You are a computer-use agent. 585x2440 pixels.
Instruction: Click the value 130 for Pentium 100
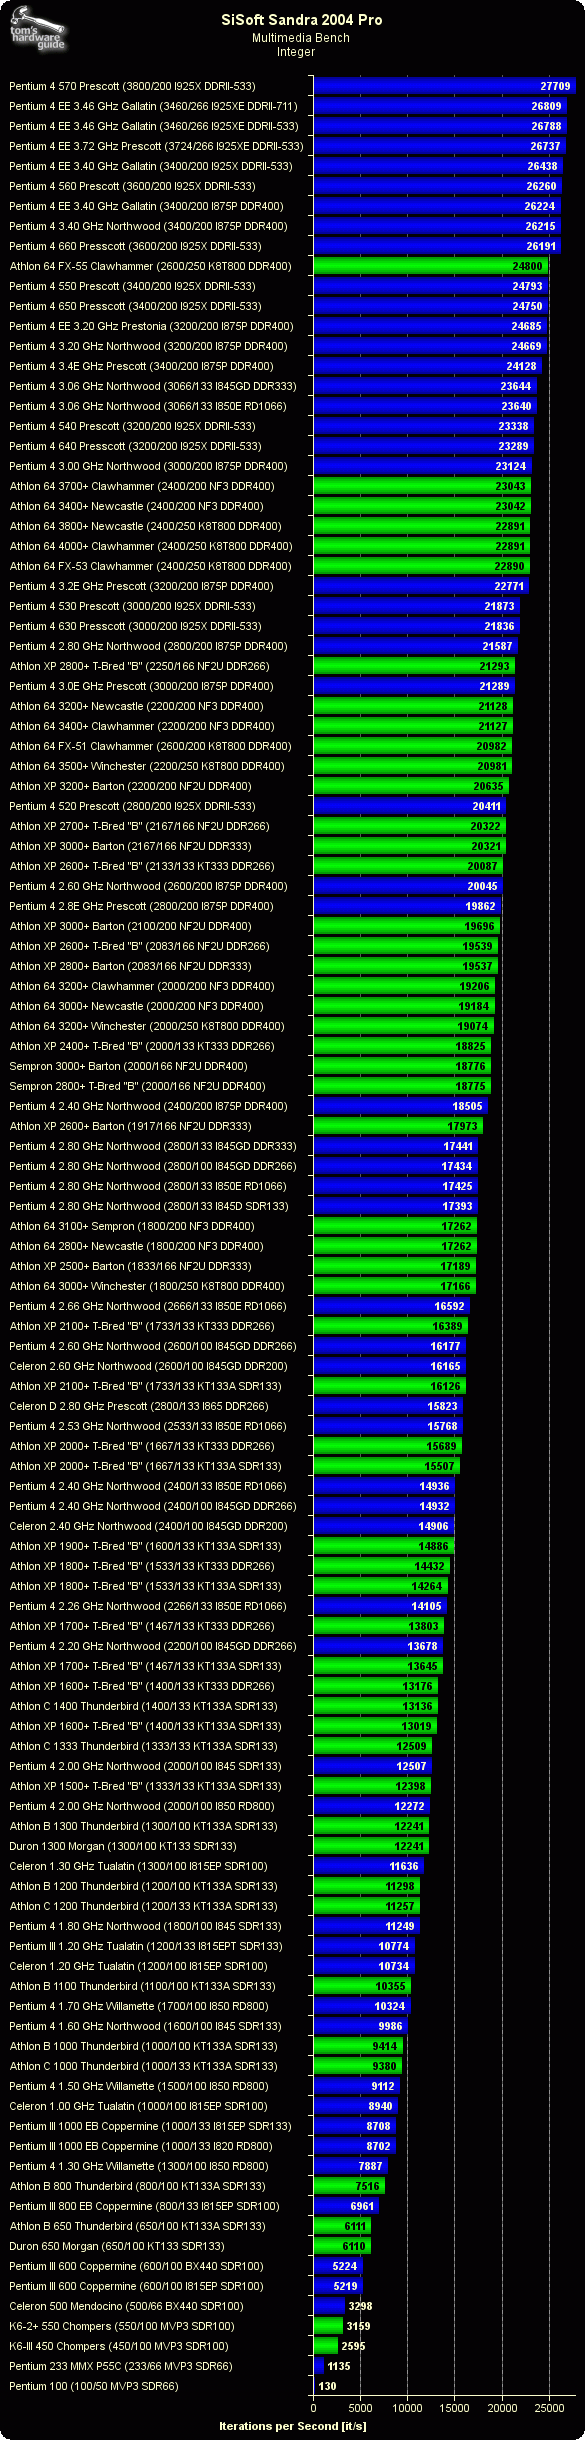327,2386
